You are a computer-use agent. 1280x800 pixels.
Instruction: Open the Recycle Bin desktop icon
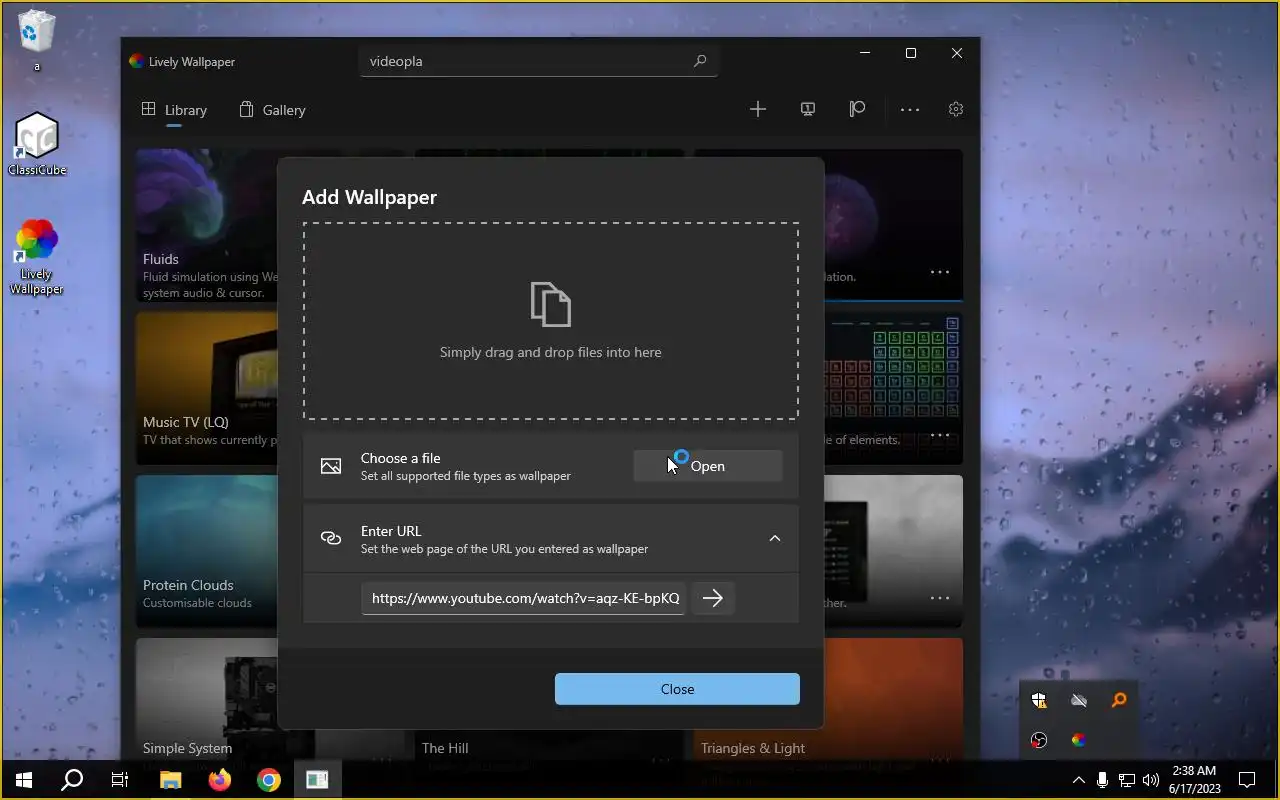click(37, 40)
